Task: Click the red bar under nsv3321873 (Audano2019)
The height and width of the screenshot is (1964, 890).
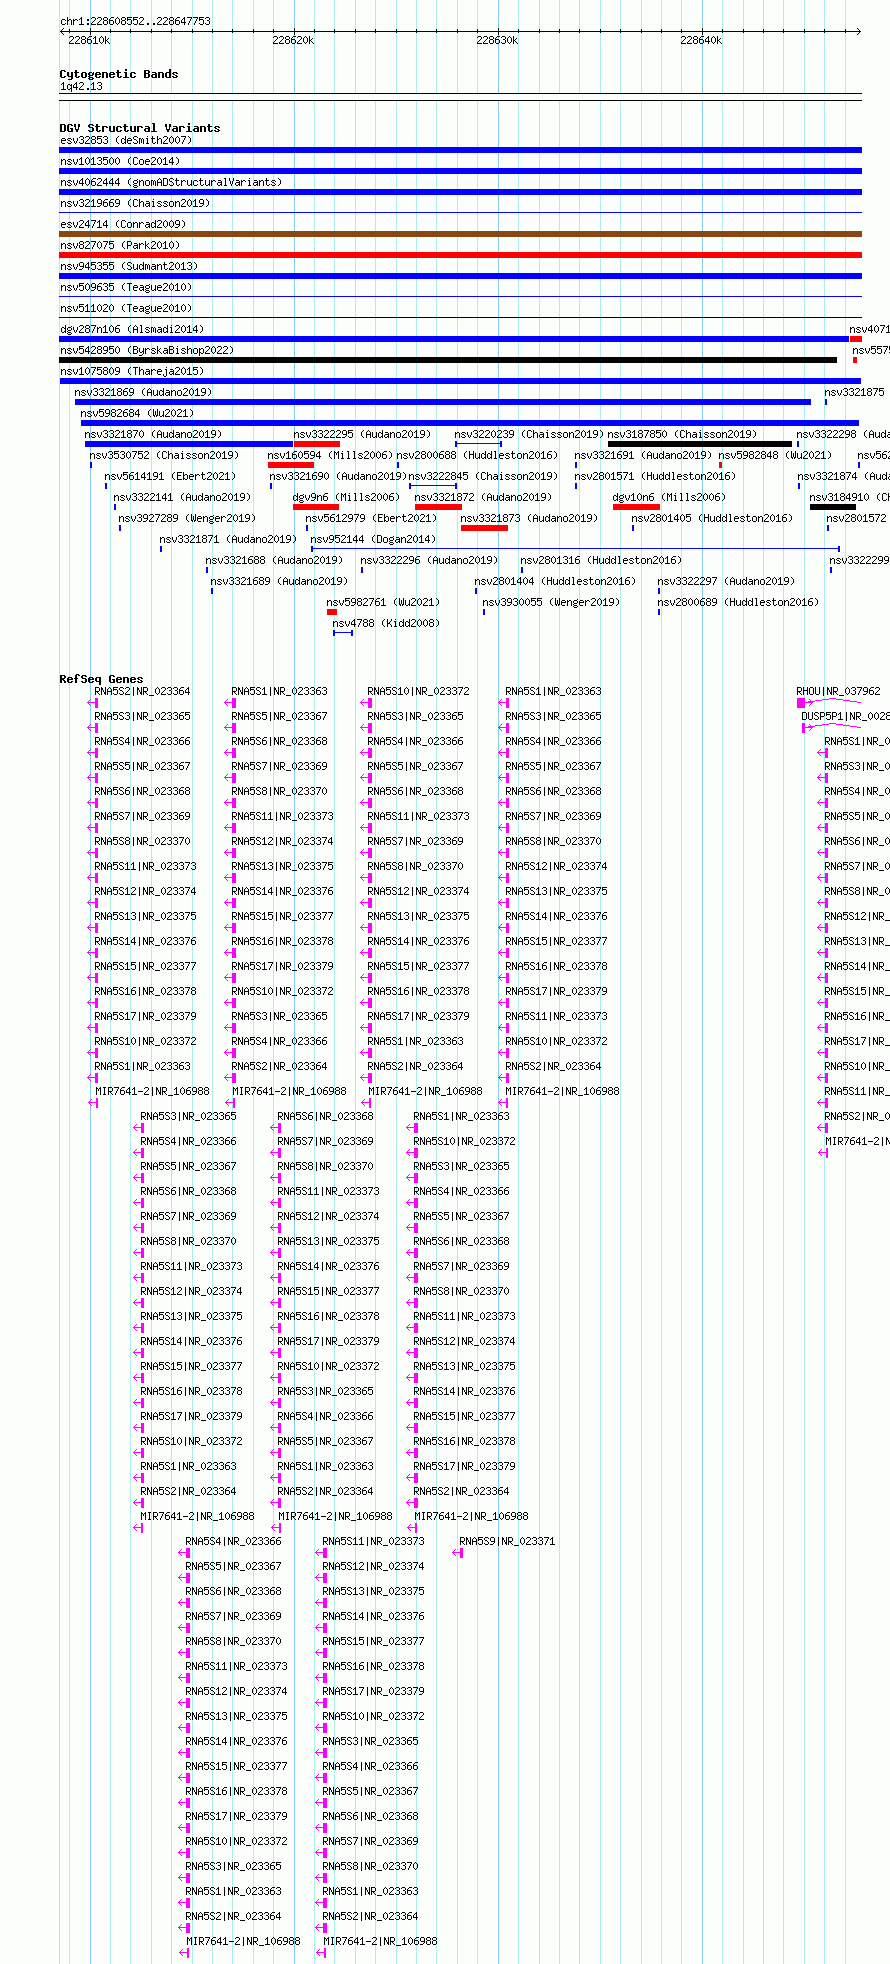Action: click(x=484, y=528)
